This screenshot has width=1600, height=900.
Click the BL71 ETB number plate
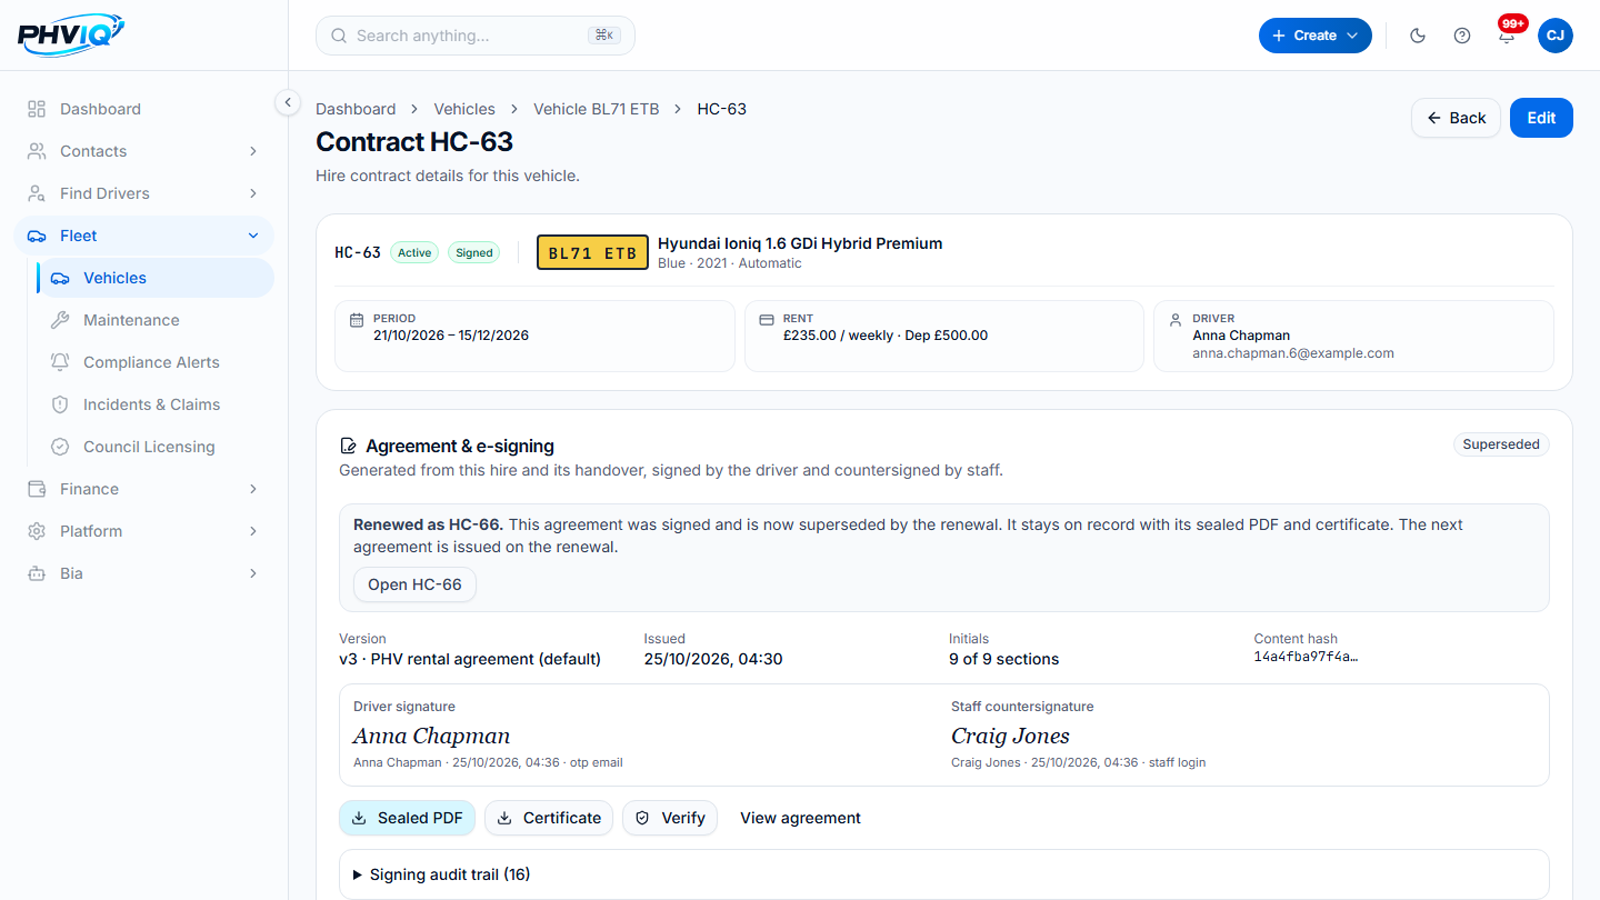tap(593, 253)
